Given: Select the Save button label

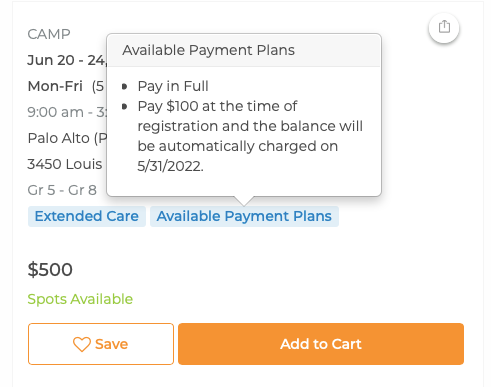Looking at the screenshot, I should (111, 344).
